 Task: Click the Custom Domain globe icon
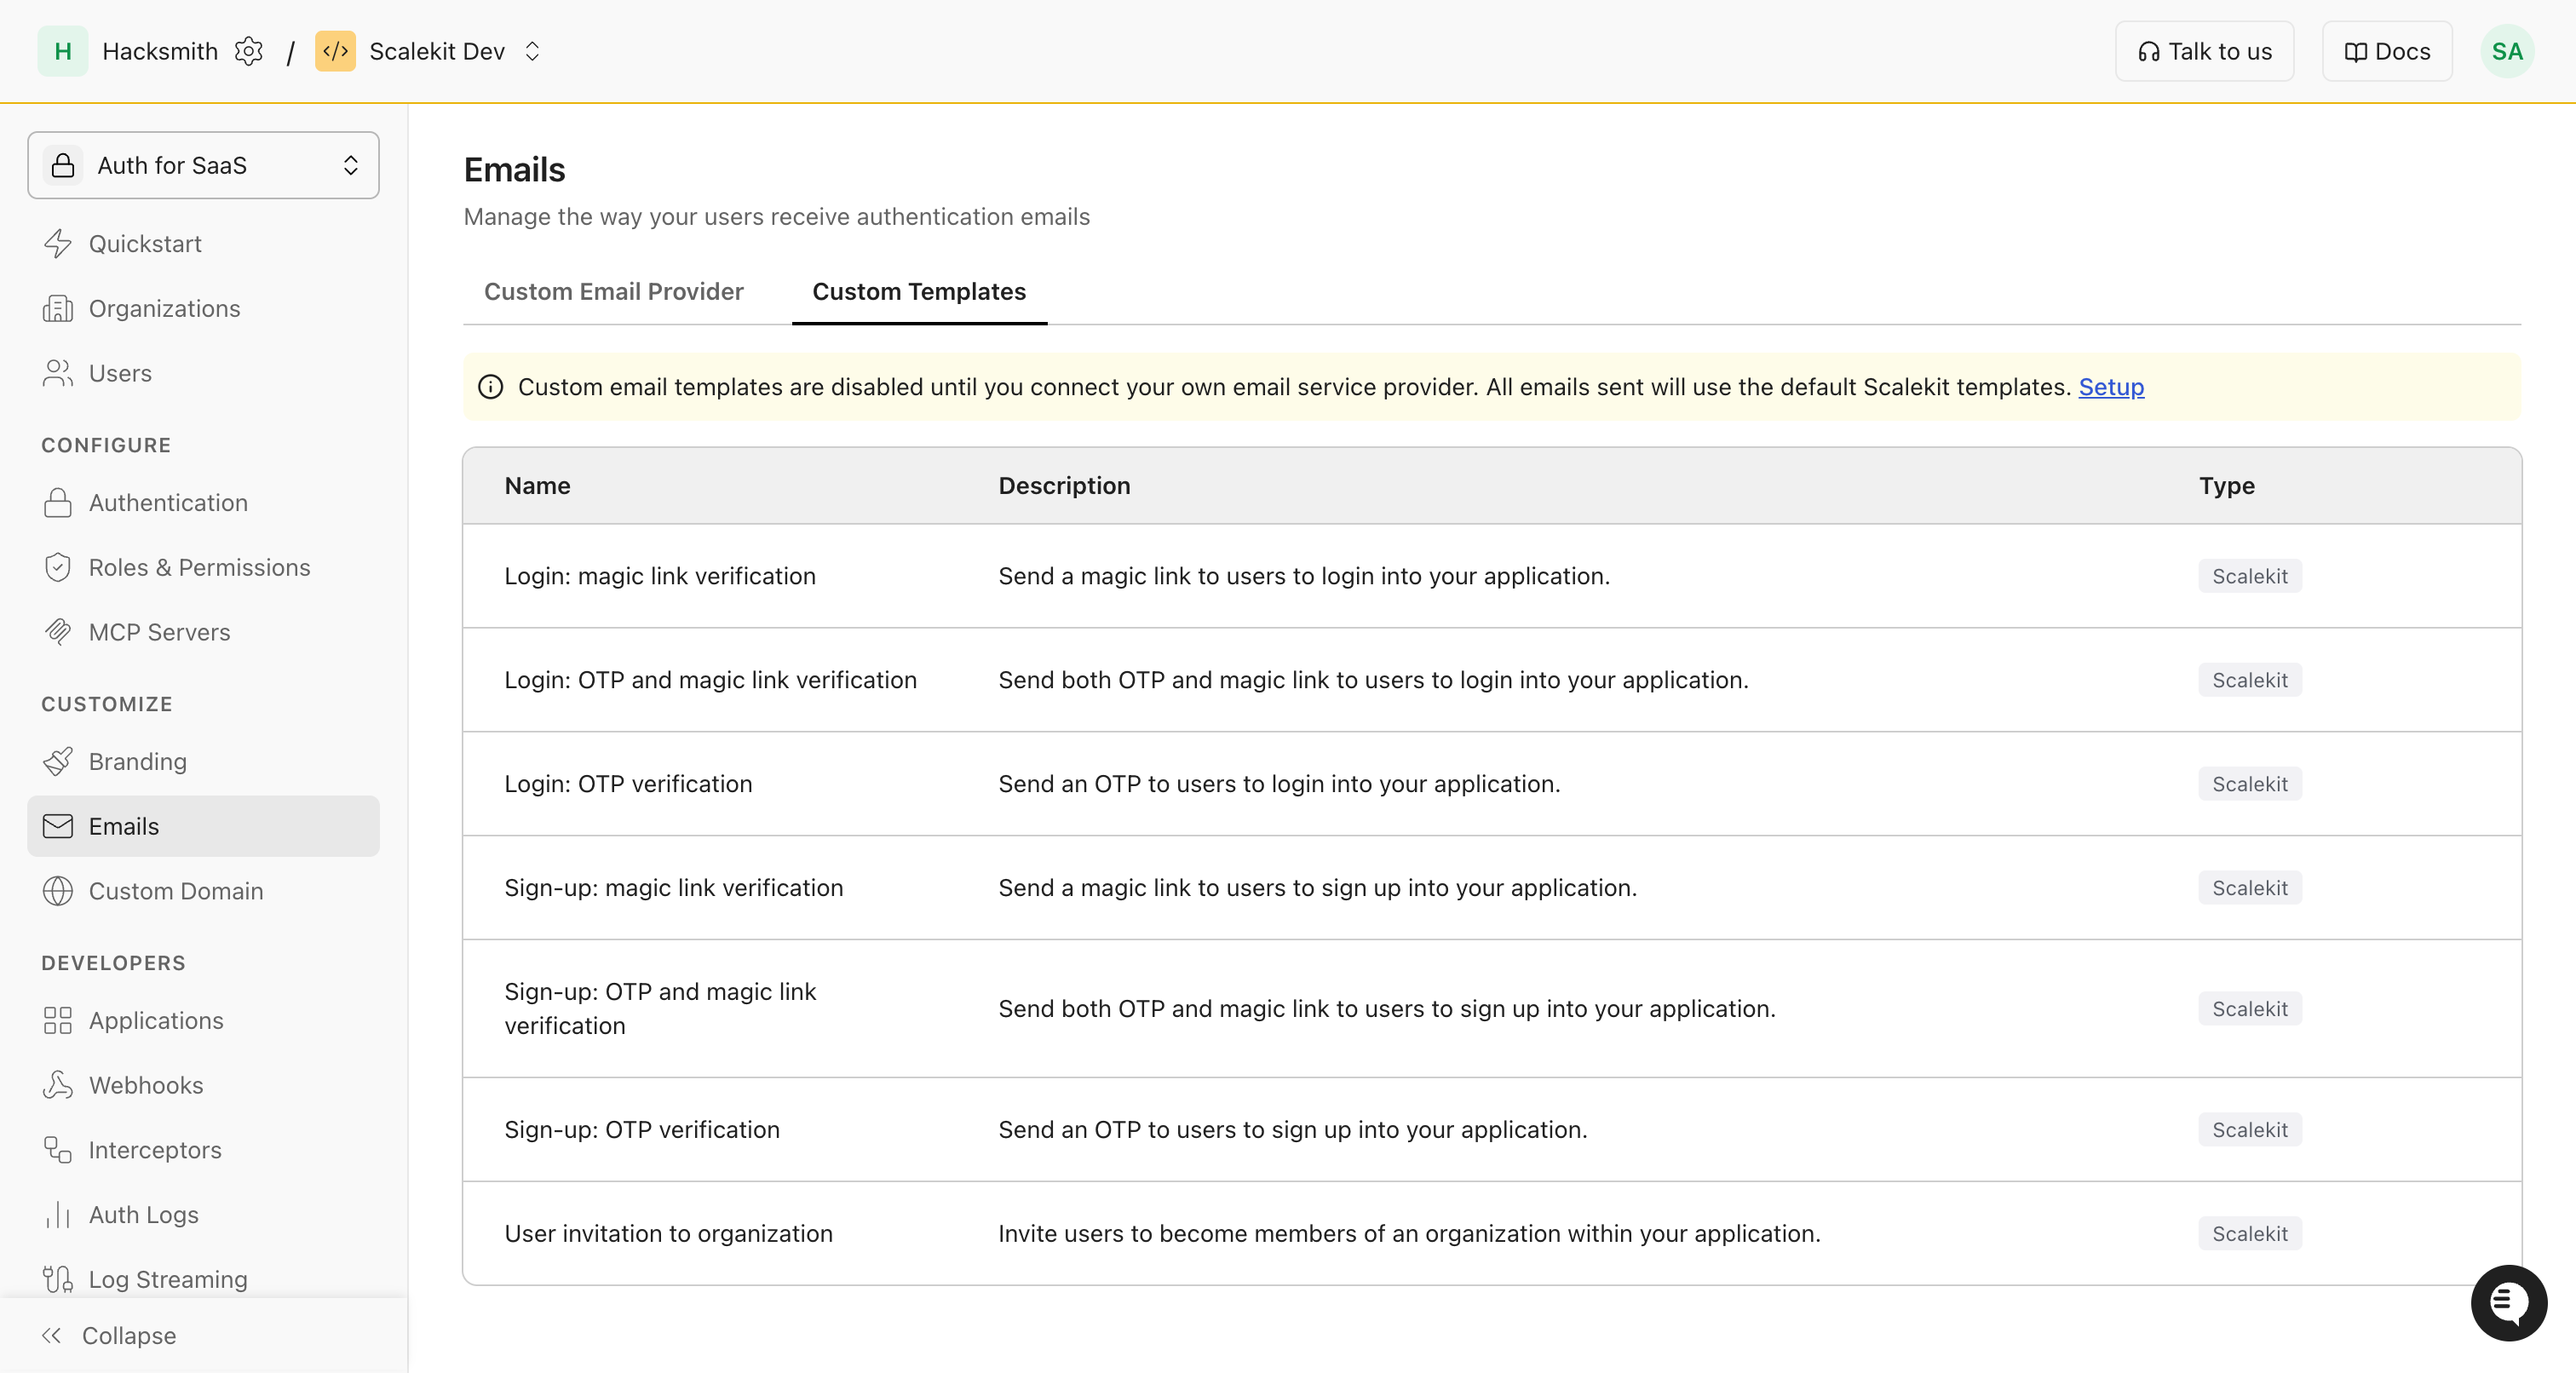(x=58, y=891)
